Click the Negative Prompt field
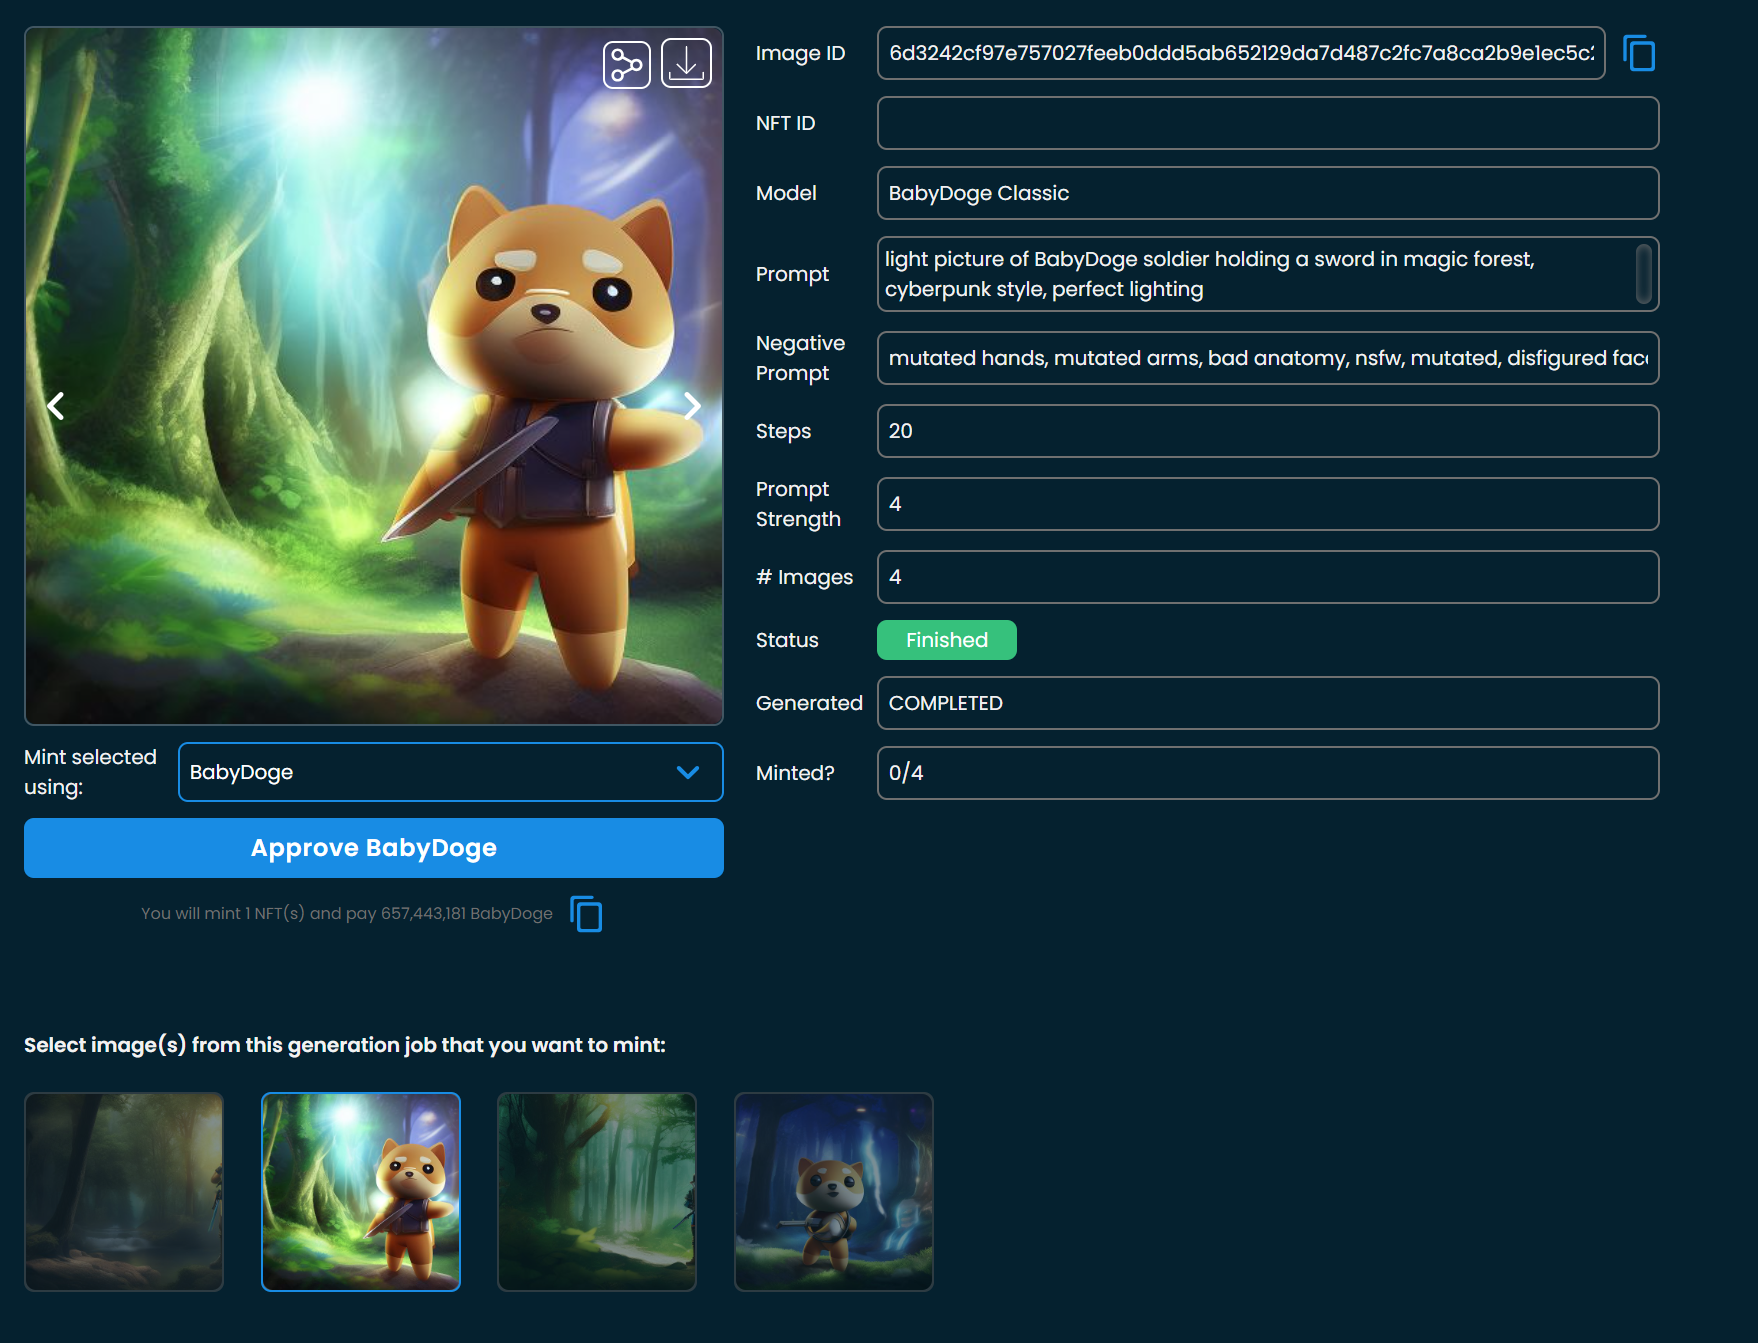Viewport: 1758px width, 1343px height. point(1268,358)
